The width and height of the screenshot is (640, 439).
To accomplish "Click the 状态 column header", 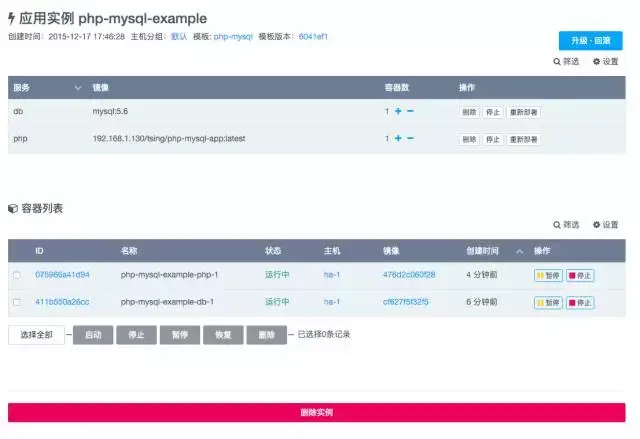I will 273,251.
